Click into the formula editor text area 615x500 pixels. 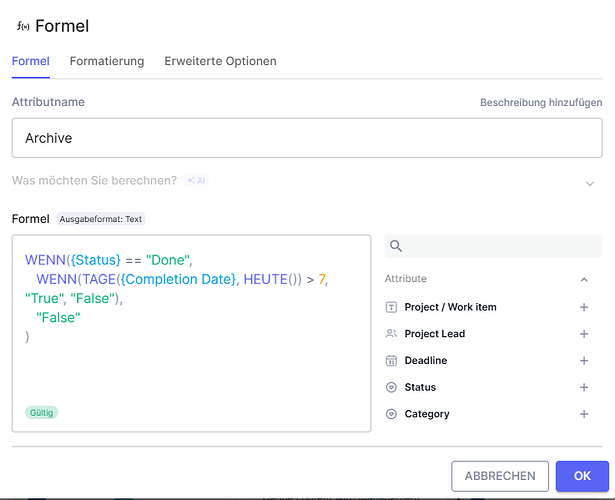click(x=191, y=333)
